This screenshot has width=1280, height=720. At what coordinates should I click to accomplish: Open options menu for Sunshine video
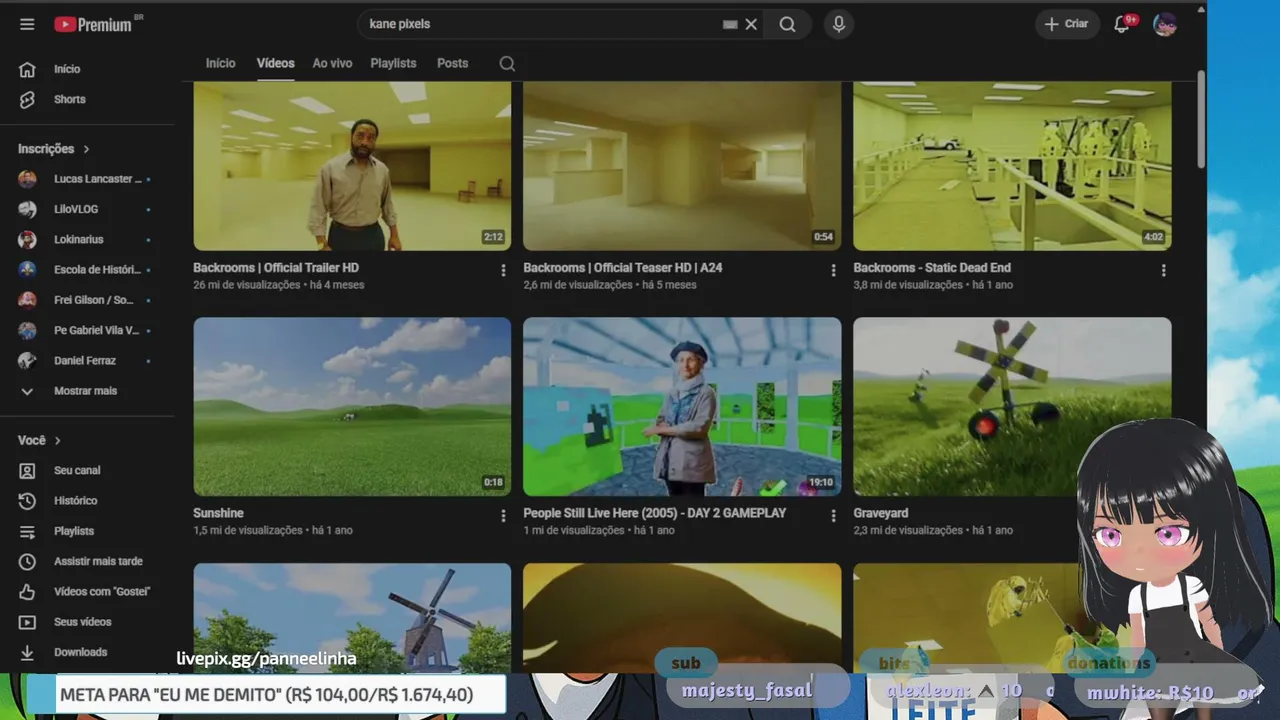[503, 515]
